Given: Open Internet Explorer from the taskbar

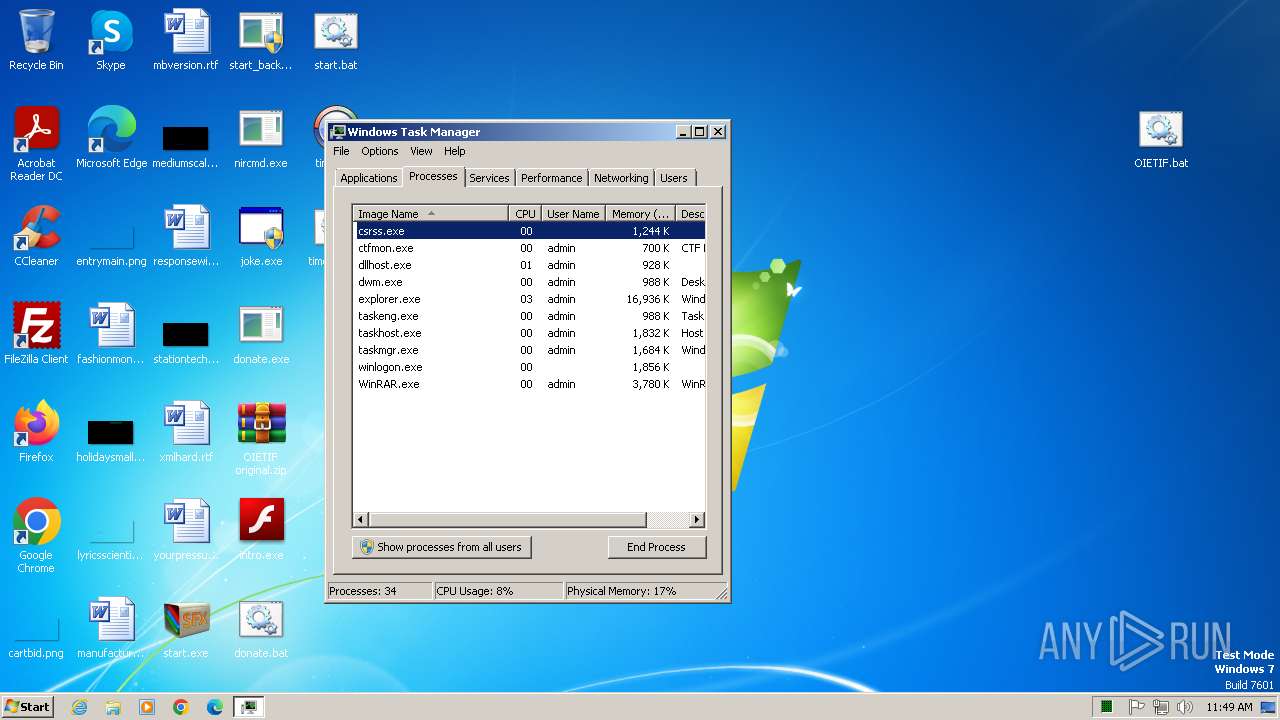Looking at the screenshot, I should coord(80,707).
